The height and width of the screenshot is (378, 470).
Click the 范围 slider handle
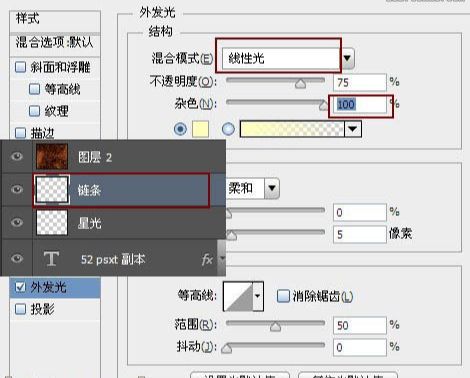(x=275, y=327)
